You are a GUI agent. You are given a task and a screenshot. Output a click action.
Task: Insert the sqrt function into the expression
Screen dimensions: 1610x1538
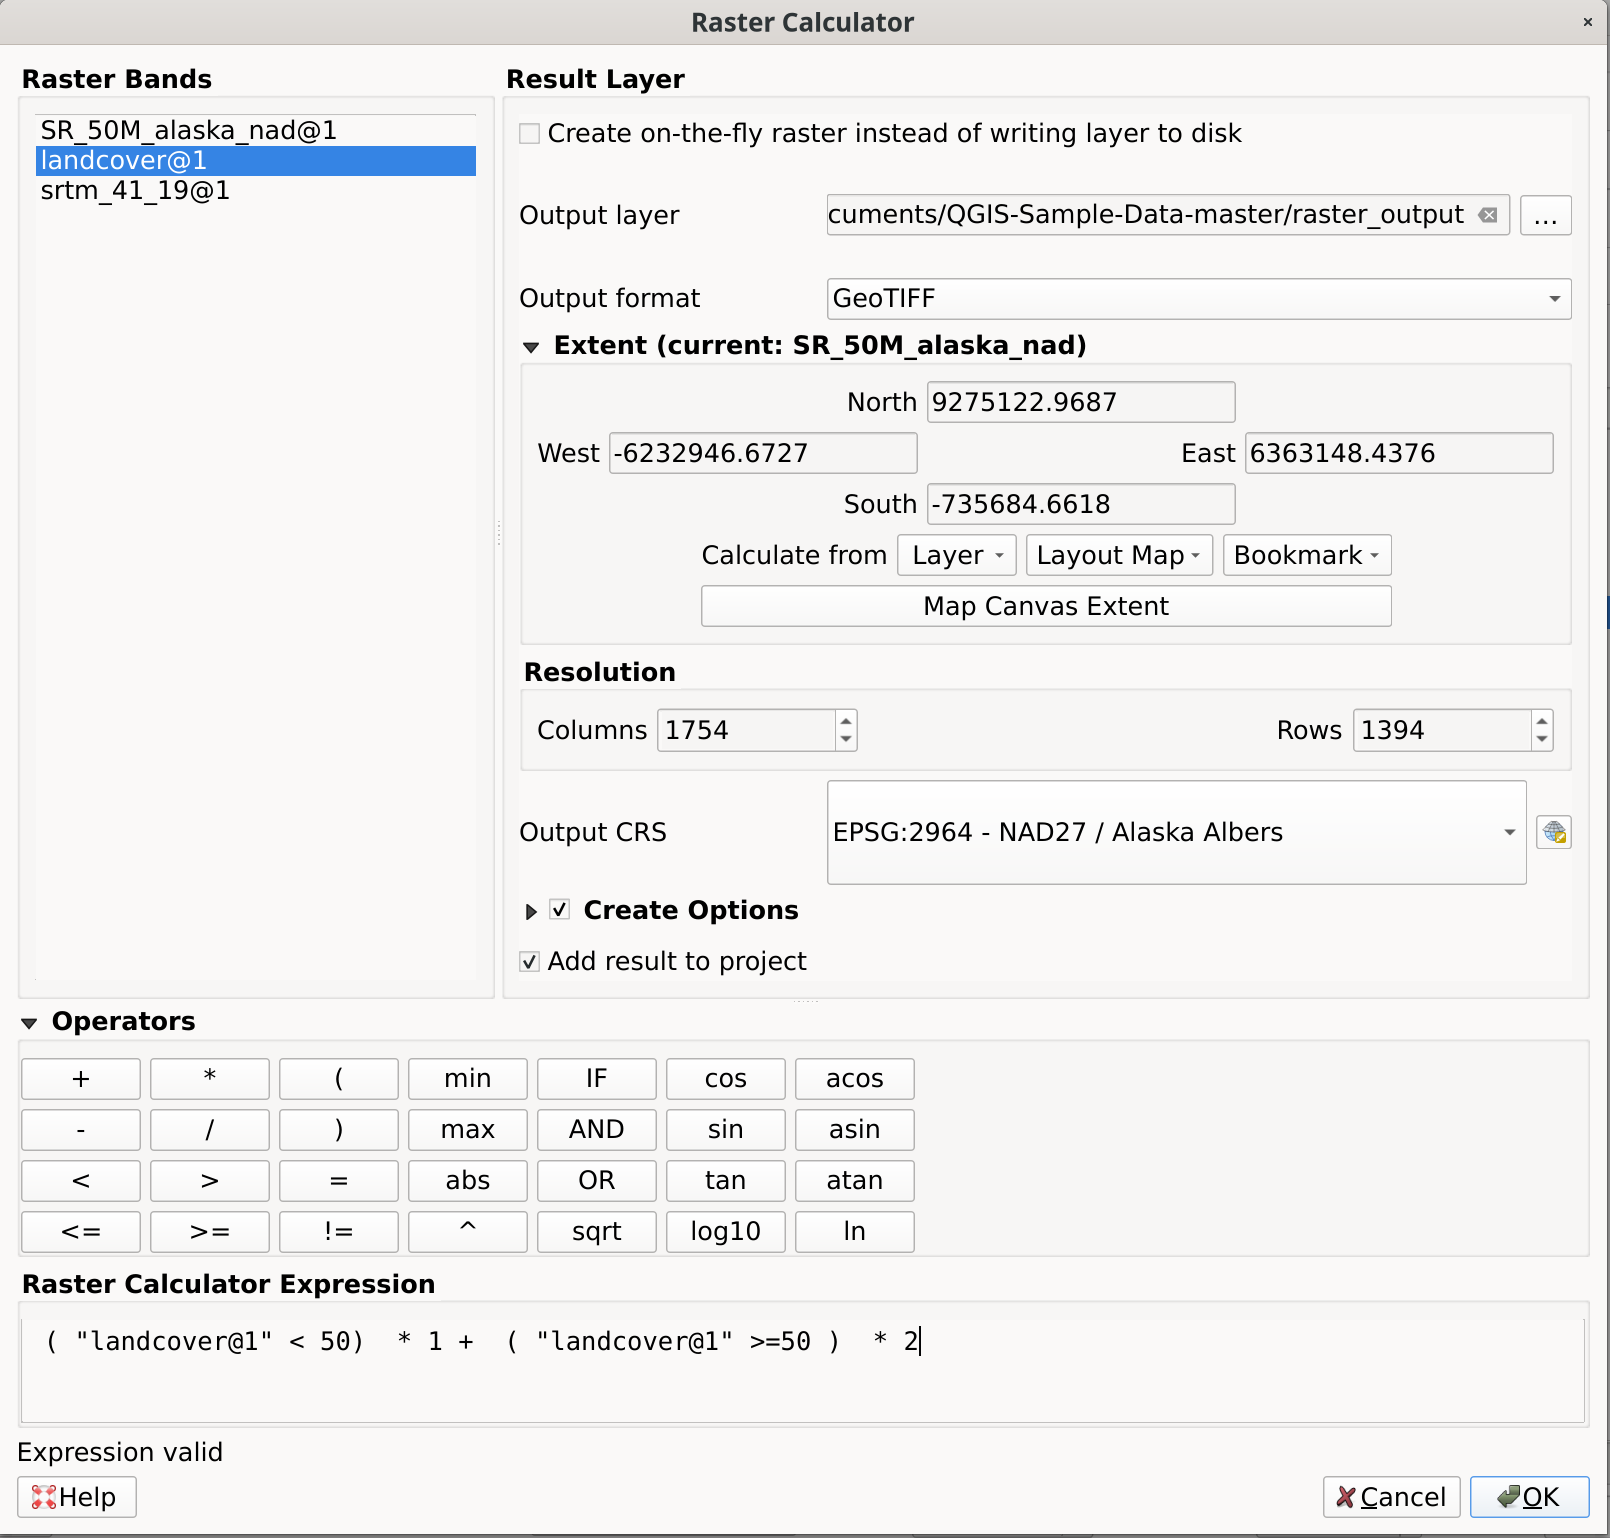point(596,1231)
